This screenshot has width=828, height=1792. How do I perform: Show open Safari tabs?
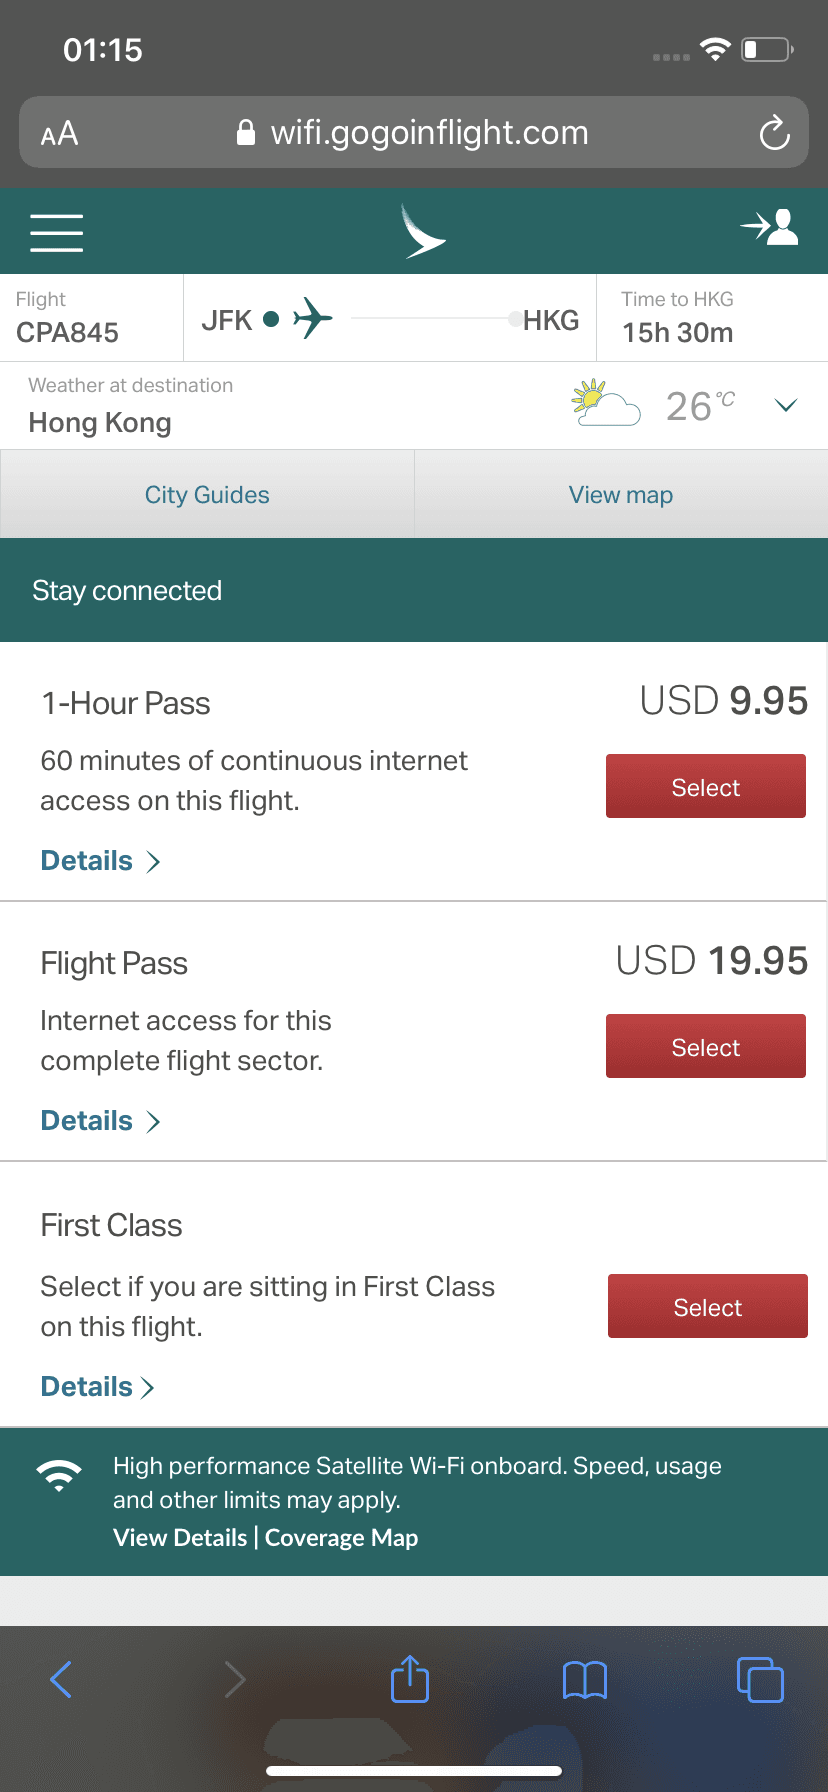760,1680
